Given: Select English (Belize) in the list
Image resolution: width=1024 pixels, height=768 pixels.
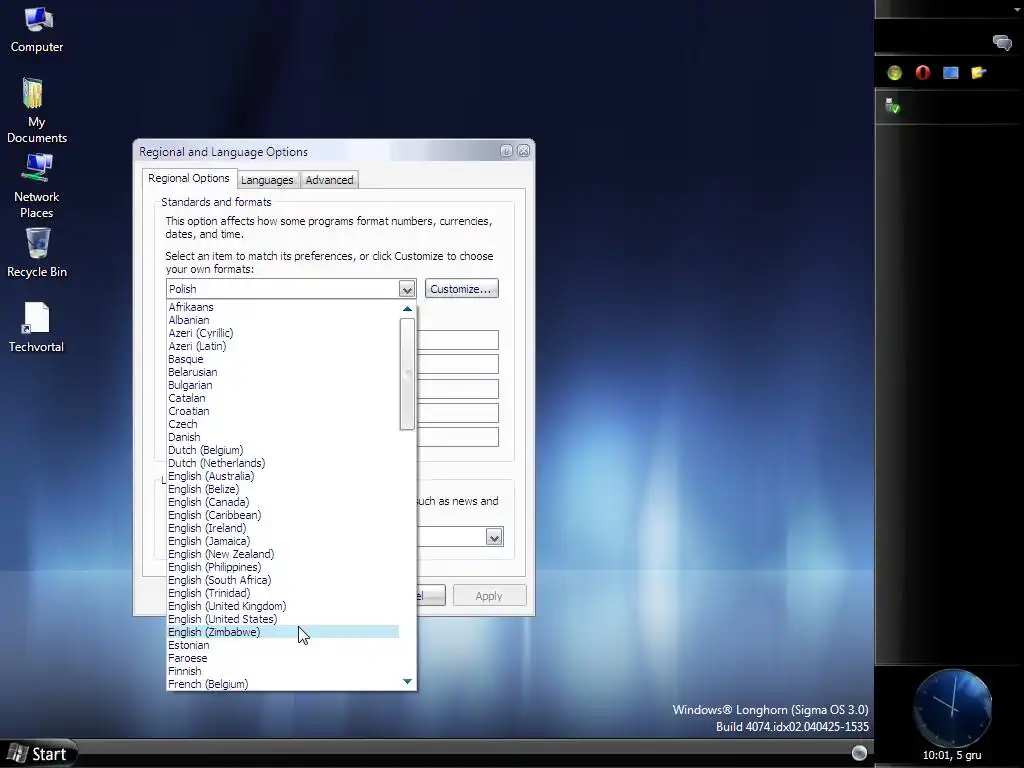Looking at the screenshot, I should click(x=283, y=489).
